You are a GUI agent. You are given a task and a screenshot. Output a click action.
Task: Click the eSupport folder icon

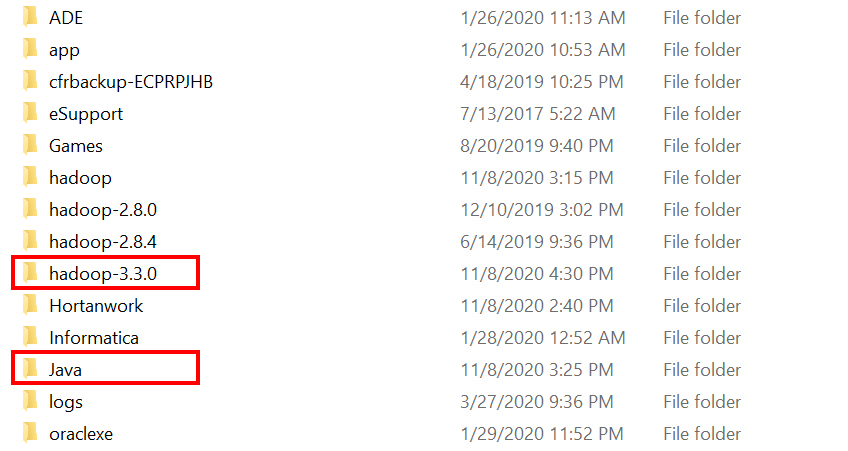point(30,114)
